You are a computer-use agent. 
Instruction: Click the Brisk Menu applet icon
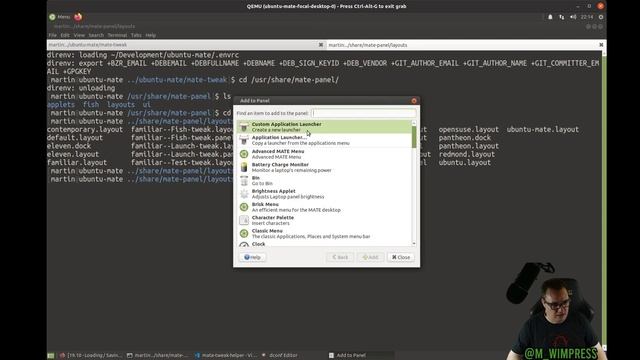[x=244, y=207]
